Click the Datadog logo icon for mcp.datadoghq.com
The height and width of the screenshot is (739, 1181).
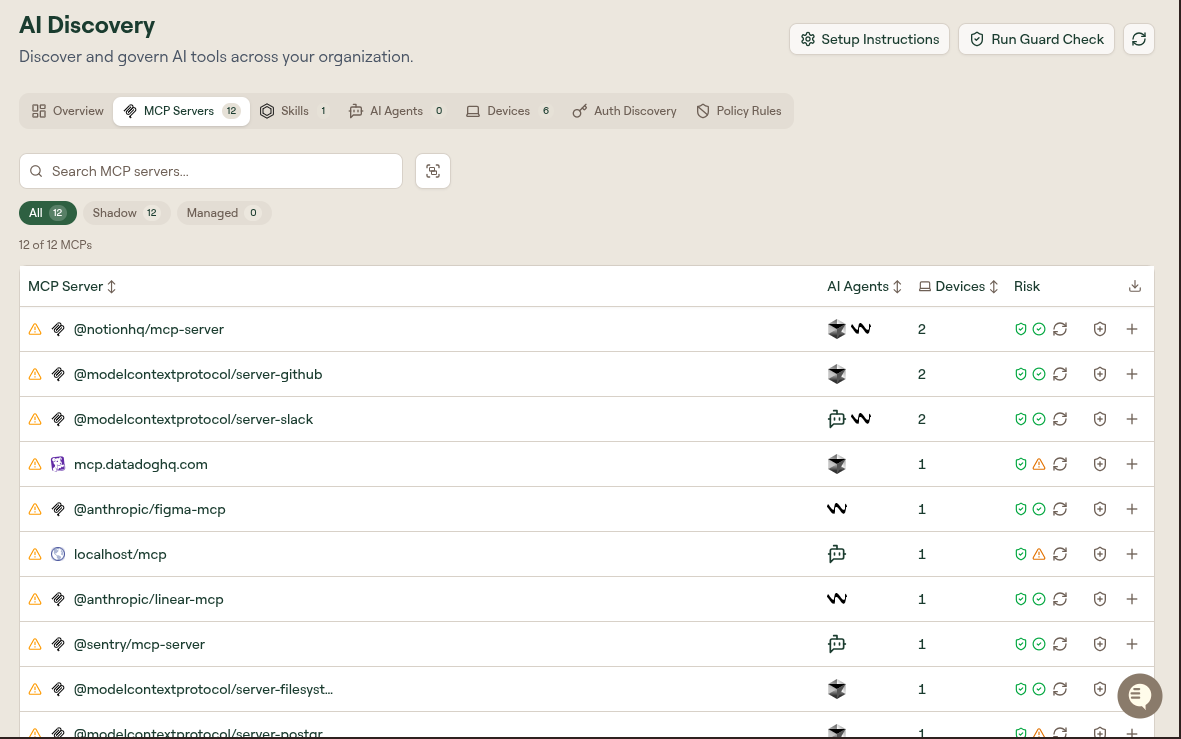point(58,464)
